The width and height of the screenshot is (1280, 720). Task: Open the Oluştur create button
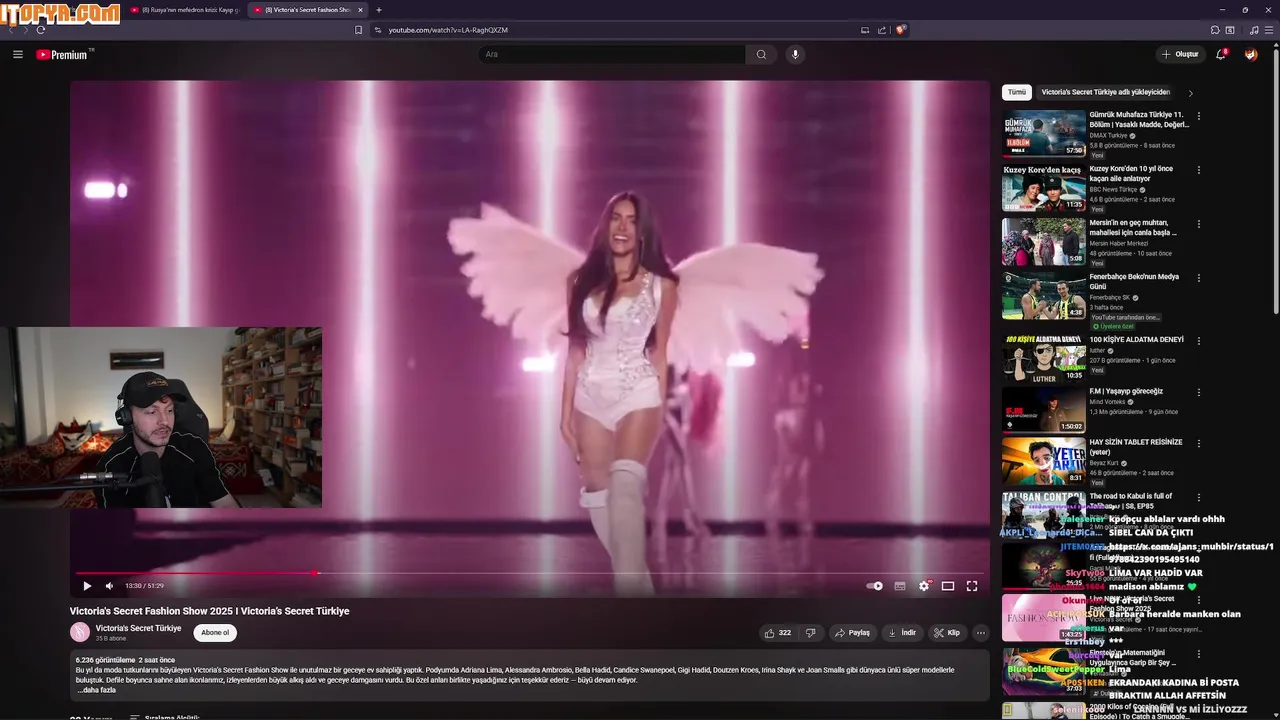point(1180,55)
